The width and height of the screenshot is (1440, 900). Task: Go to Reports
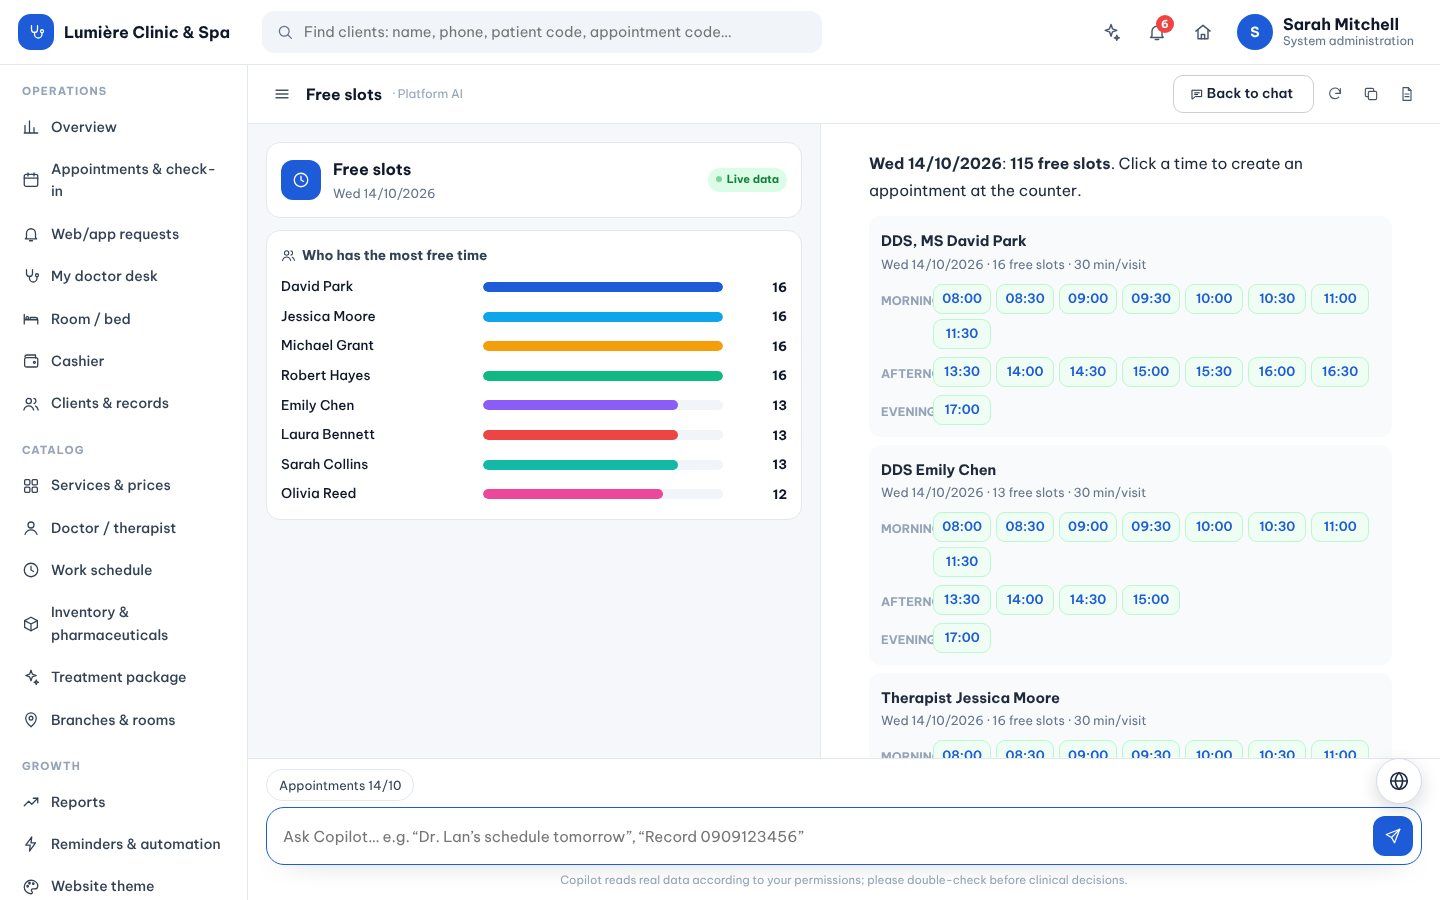click(x=124, y=802)
